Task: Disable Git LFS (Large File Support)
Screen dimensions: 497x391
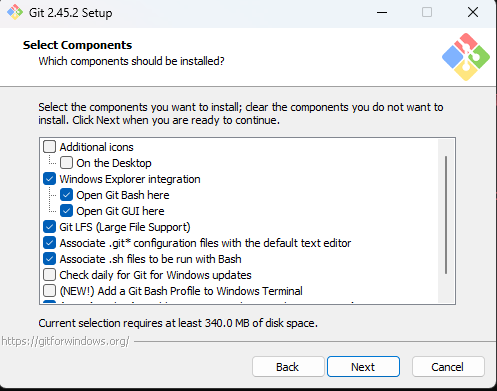Action: tap(50, 227)
